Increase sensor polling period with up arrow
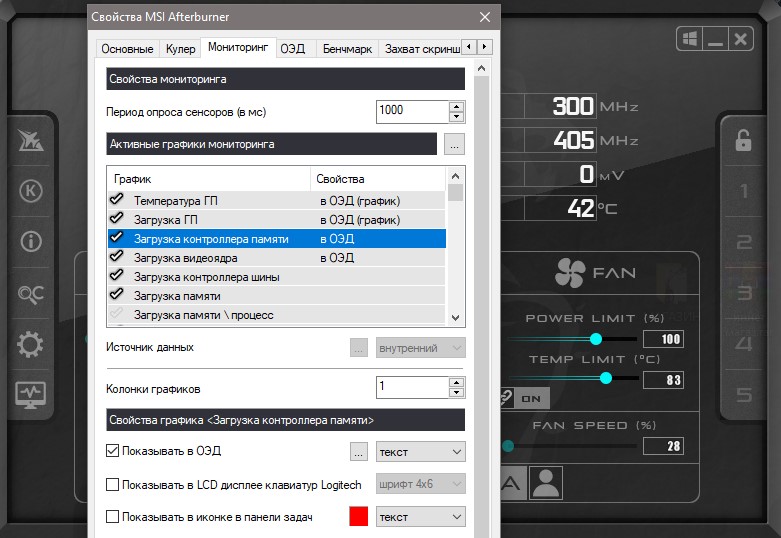The height and width of the screenshot is (538, 781). [456, 107]
